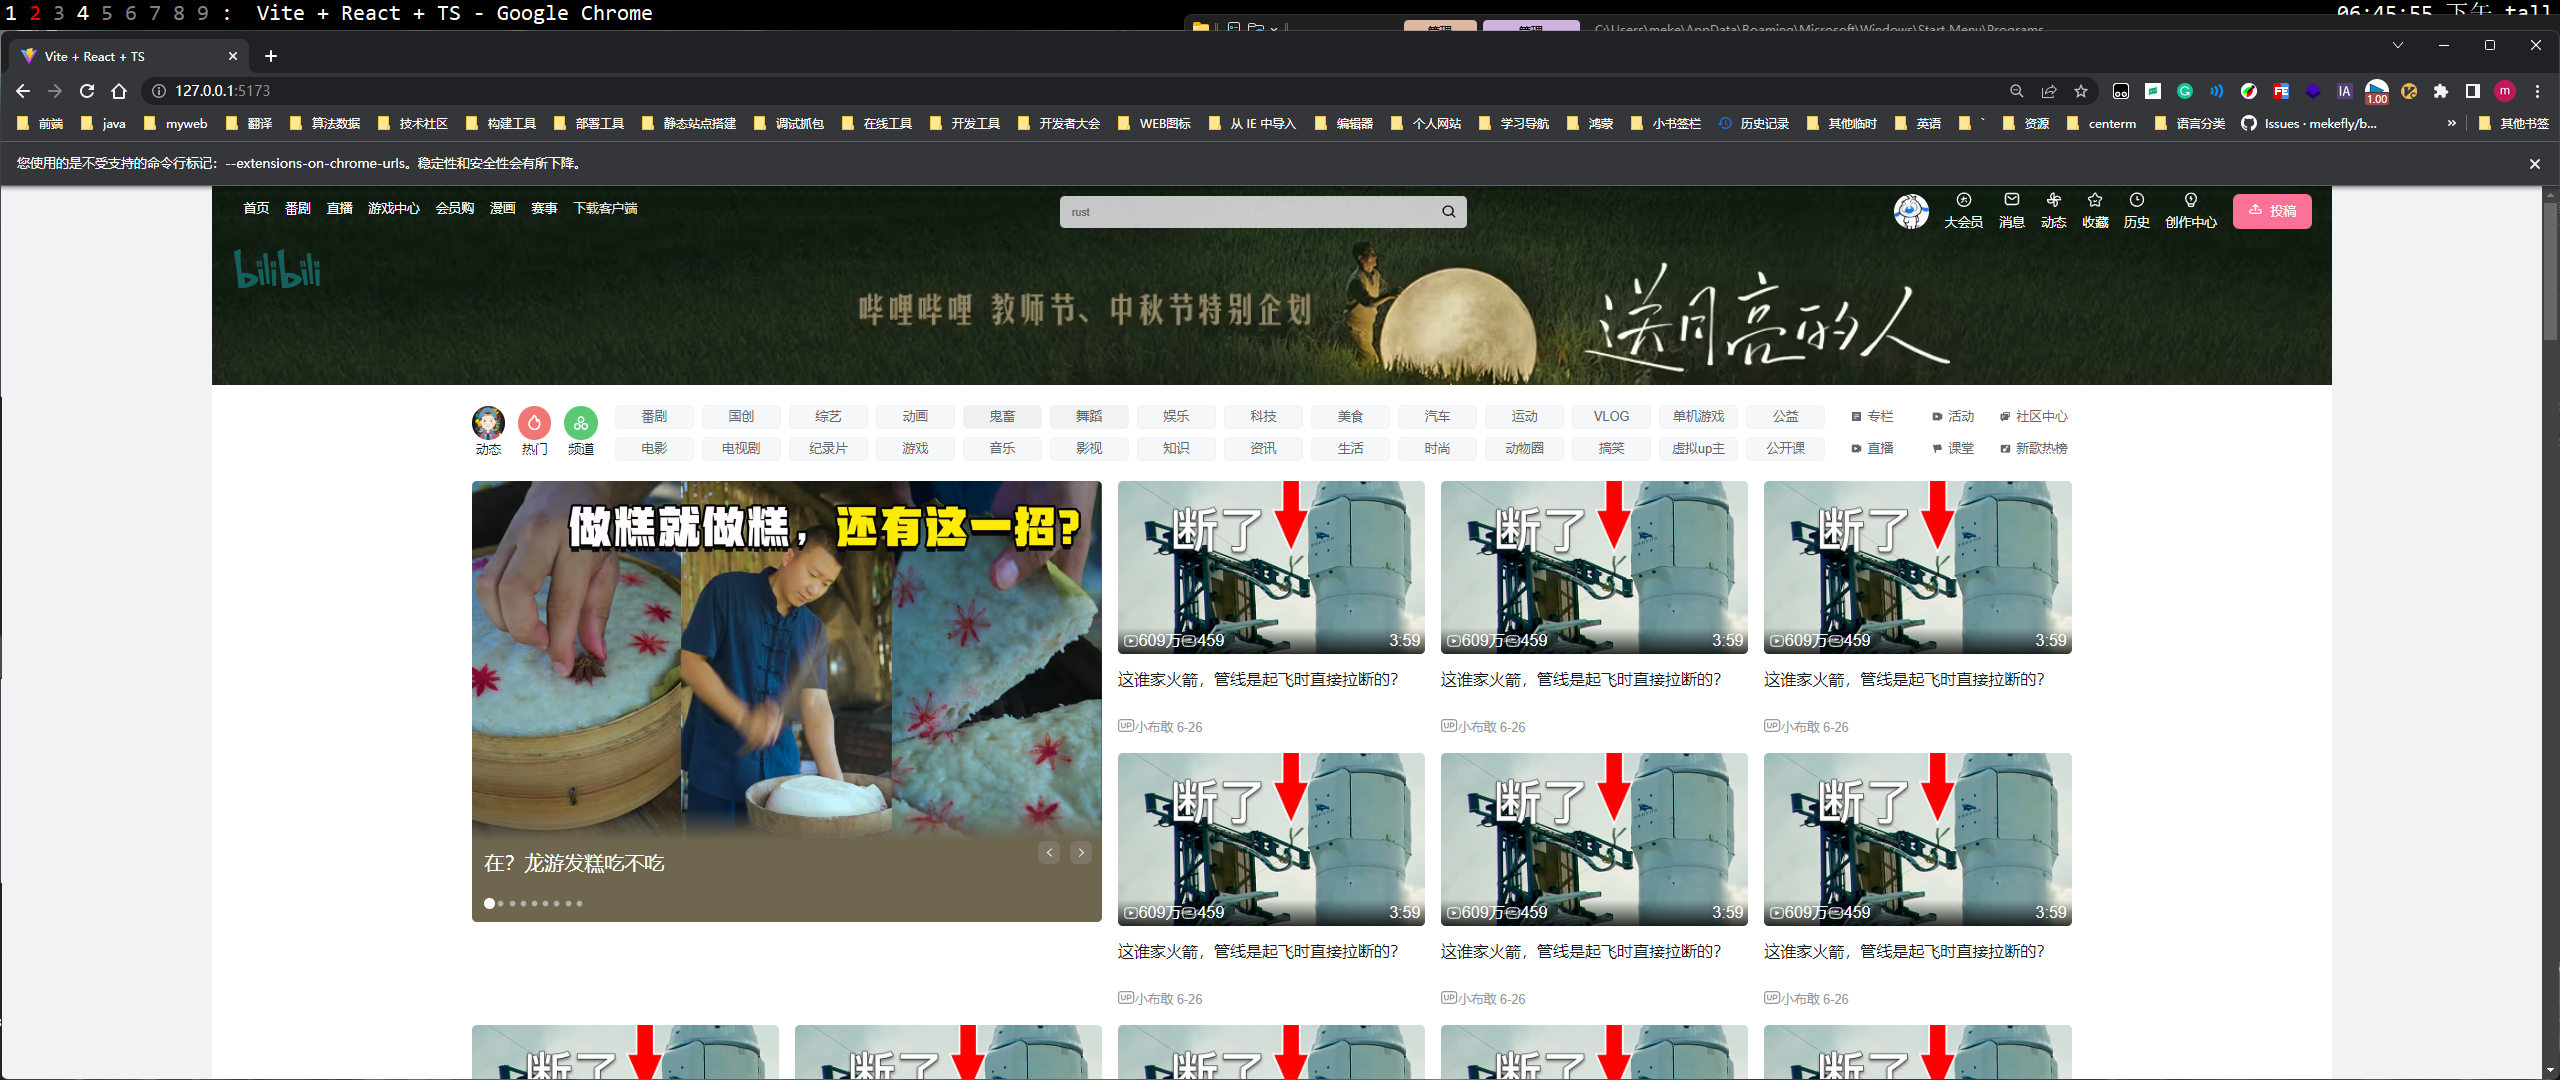2560x1080 pixels.
Task: Click the red 热门 flame icon
Action: coord(534,423)
